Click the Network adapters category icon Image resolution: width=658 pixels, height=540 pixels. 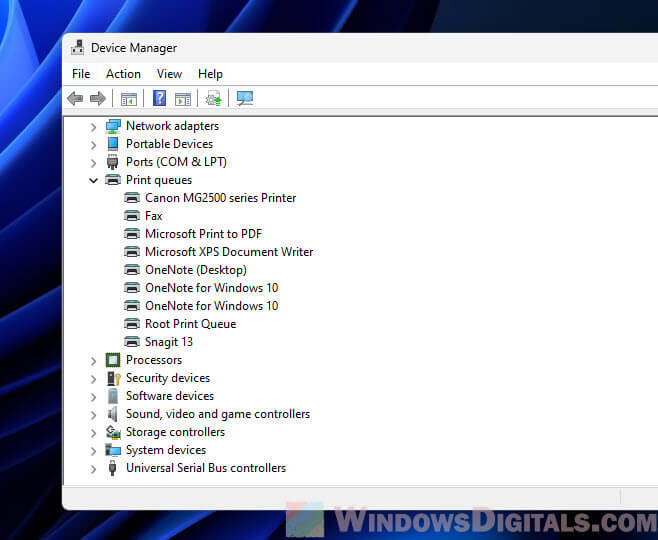pyautogui.click(x=113, y=126)
